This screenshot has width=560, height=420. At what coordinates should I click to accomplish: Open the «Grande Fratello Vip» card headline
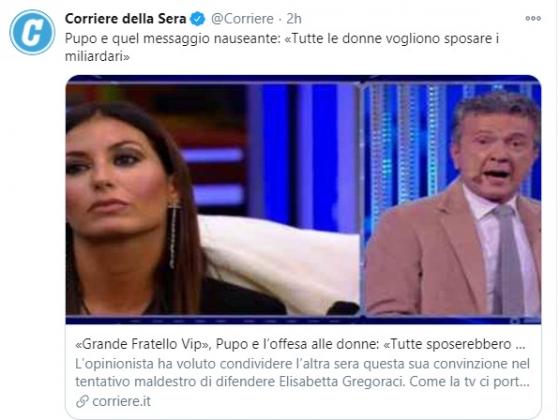point(300,344)
